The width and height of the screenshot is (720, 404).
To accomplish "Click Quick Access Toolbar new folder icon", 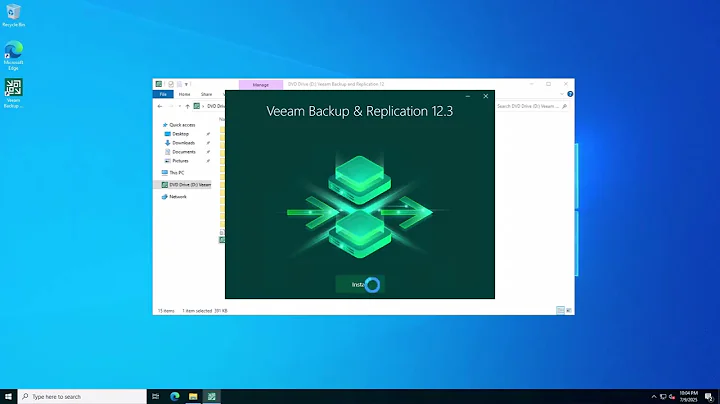I will 179,84.
